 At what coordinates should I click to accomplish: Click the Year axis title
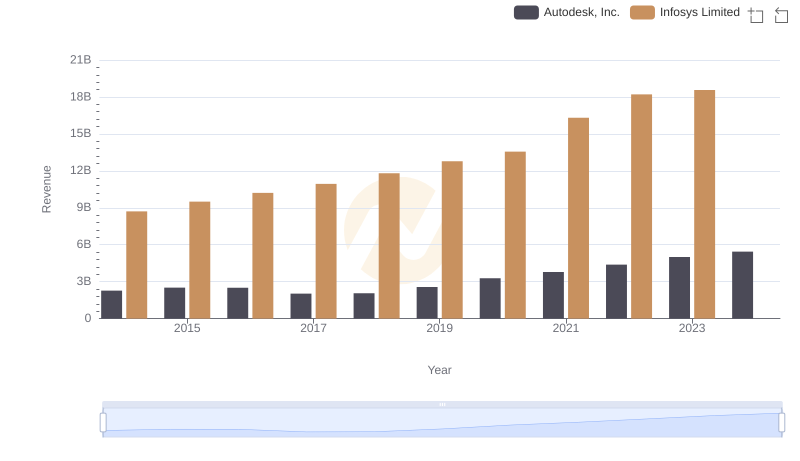[439, 370]
